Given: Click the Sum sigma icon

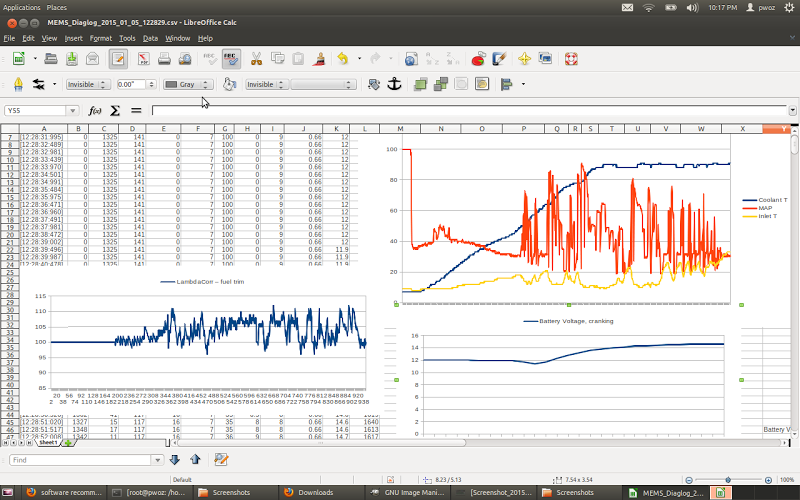Looking at the screenshot, I should [x=114, y=110].
